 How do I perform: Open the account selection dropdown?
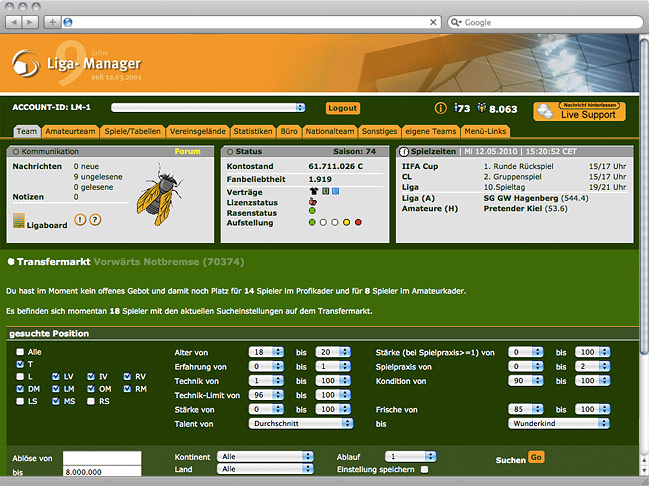tap(208, 108)
